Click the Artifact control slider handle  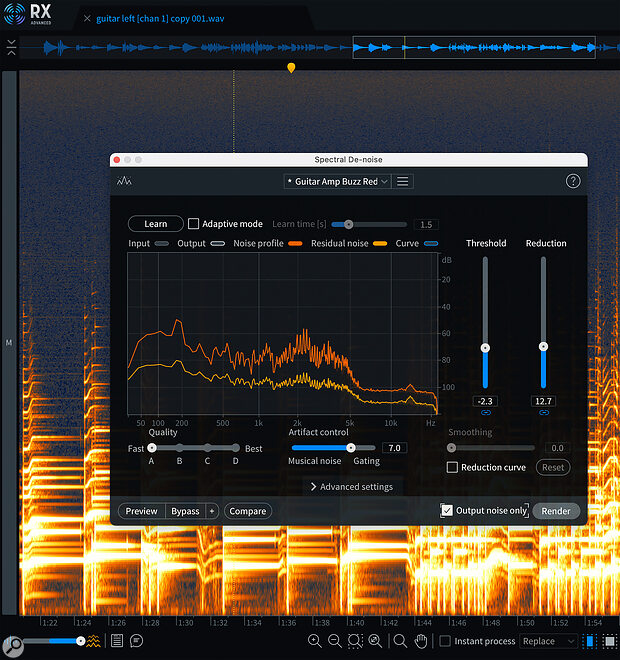click(x=351, y=447)
